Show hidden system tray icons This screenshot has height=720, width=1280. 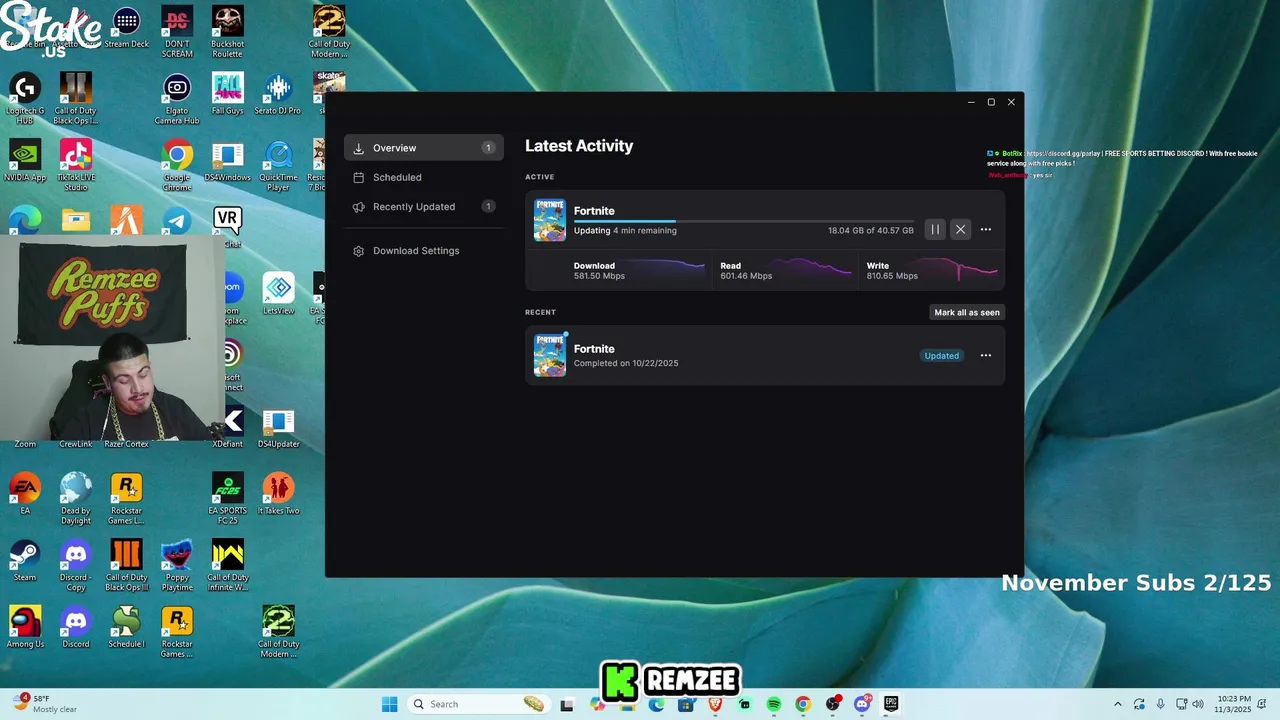[1118, 704]
